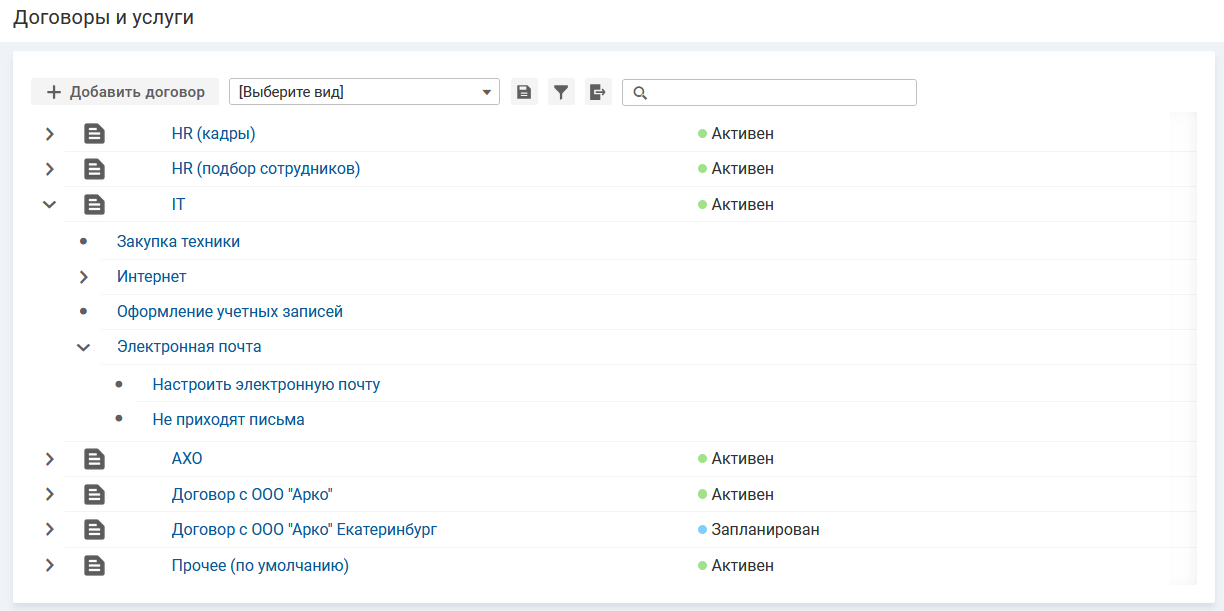The height and width of the screenshot is (611, 1224).
Task: Click the document icon beside IT contract
Action: coord(94,205)
